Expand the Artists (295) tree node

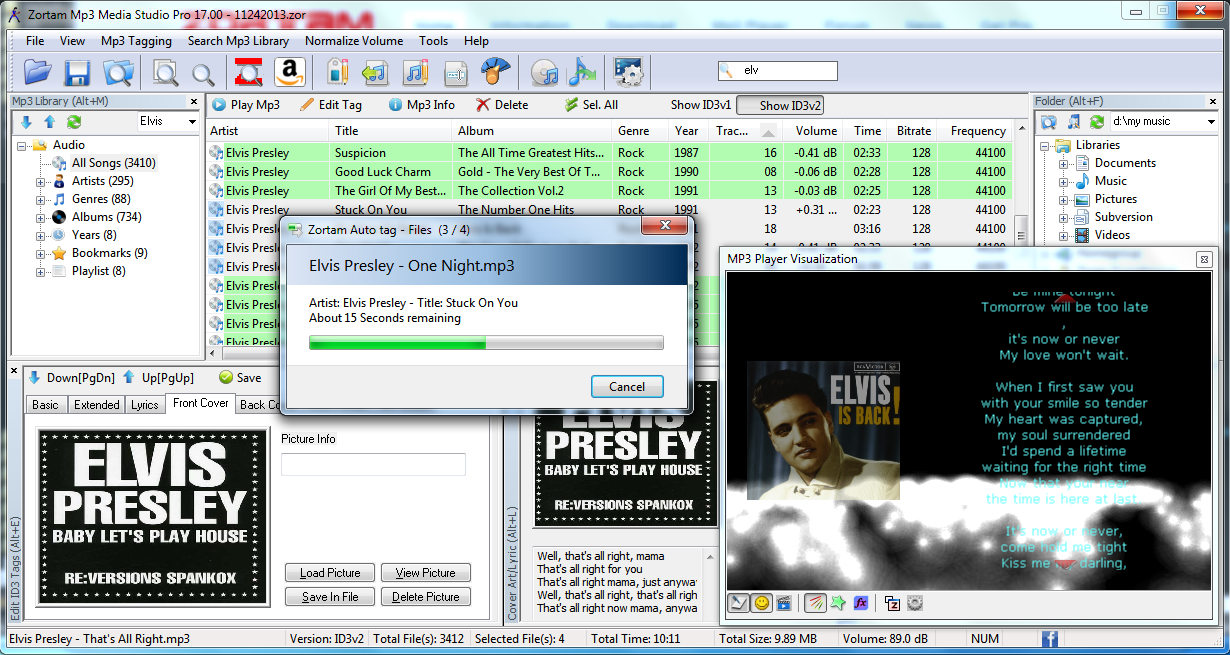tap(41, 182)
